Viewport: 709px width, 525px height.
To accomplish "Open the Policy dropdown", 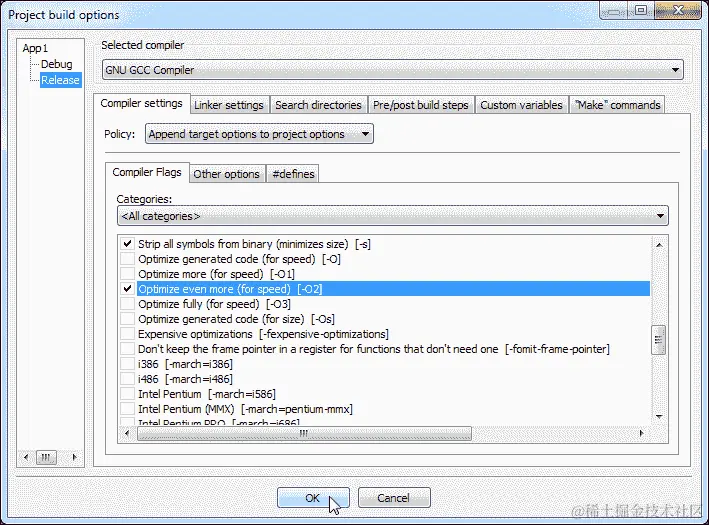I will (x=259, y=134).
